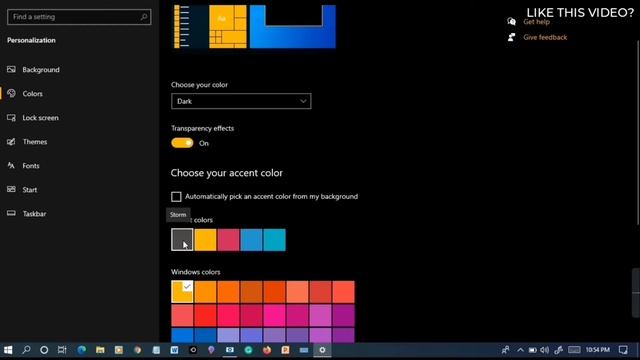
Task: Open the purple pin Maps app icon on taskbar
Action: [211, 350]
